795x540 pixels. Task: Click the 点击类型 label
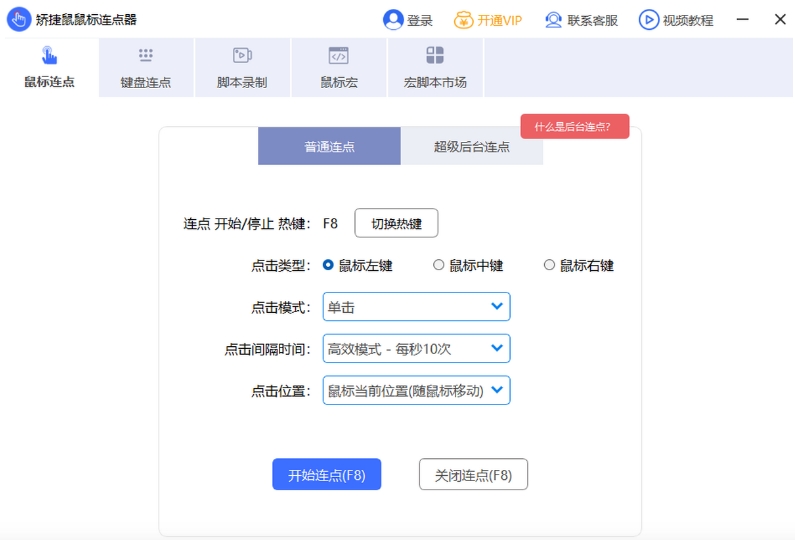coord(281,265)
